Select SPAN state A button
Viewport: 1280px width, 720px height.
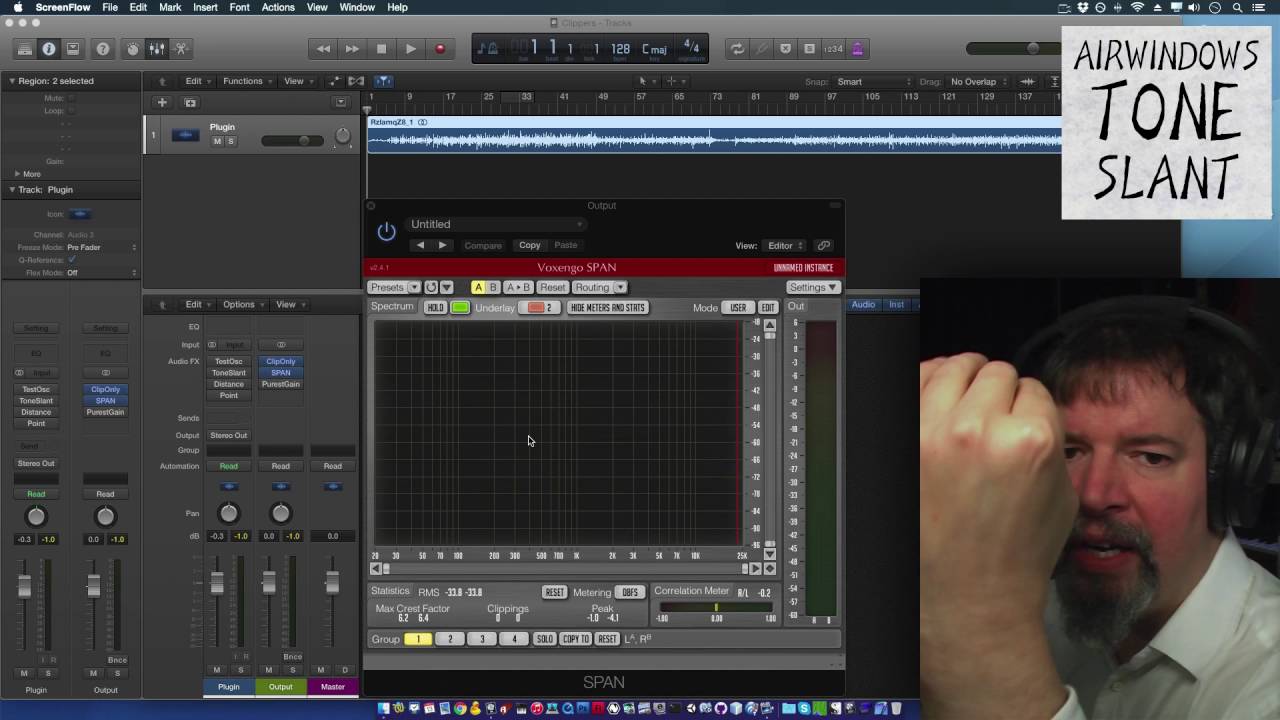[478, 287]
